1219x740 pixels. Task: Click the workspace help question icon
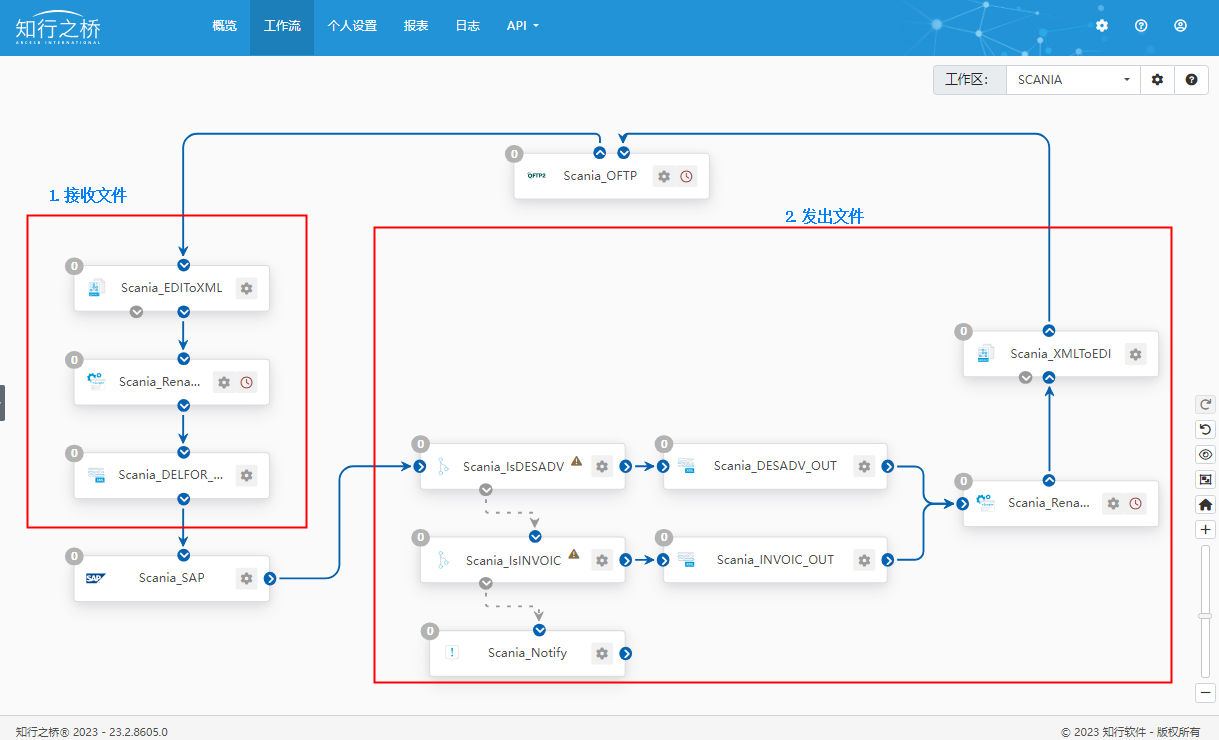point(1191,80)
